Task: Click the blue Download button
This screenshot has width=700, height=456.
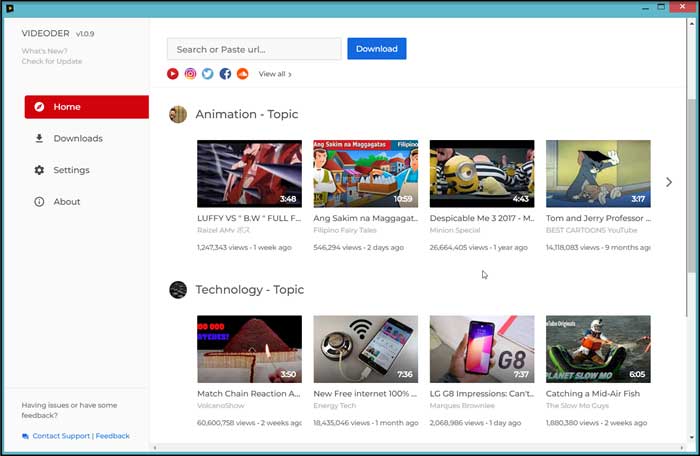Action: [377, 49]
